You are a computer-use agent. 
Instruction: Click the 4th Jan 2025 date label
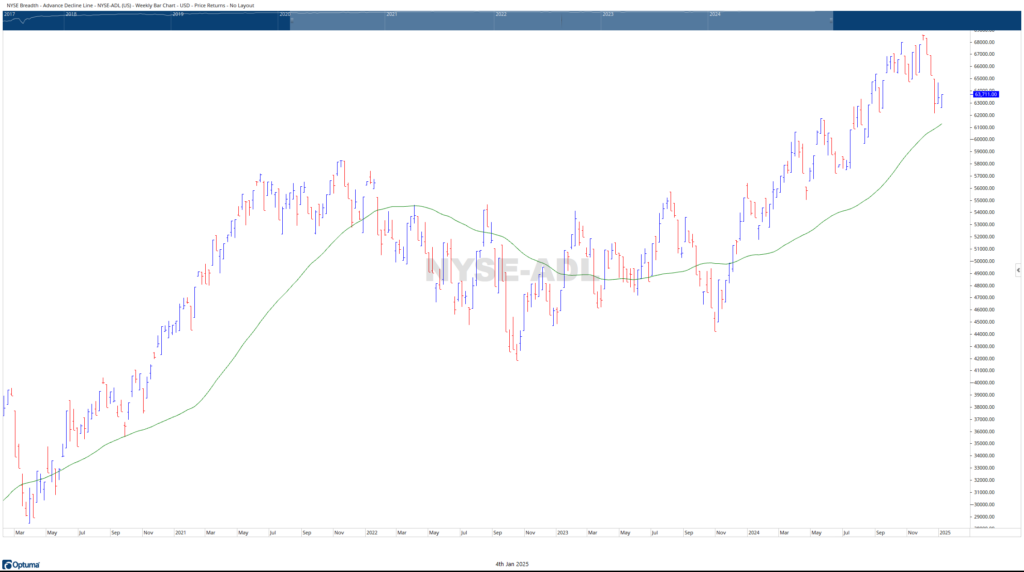coord(511,564)
